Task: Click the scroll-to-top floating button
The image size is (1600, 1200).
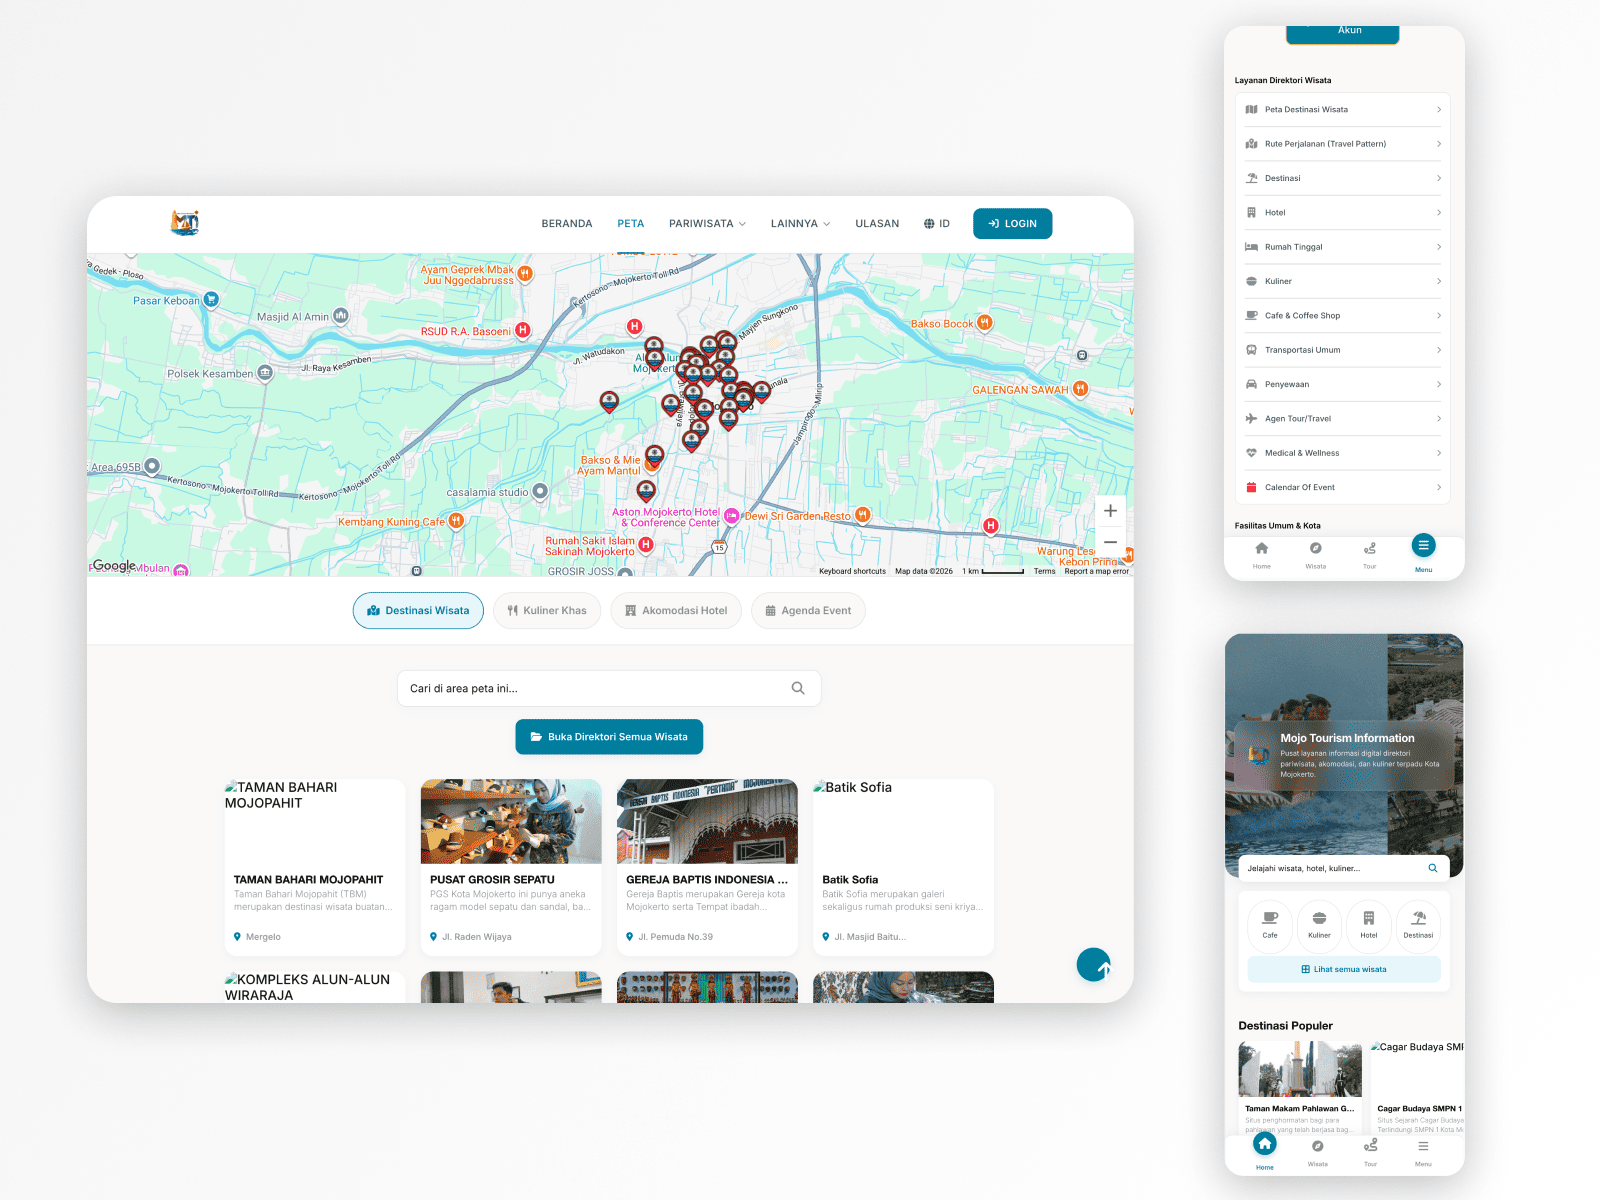Action: pyautogui.click(x=1093, y=965)
